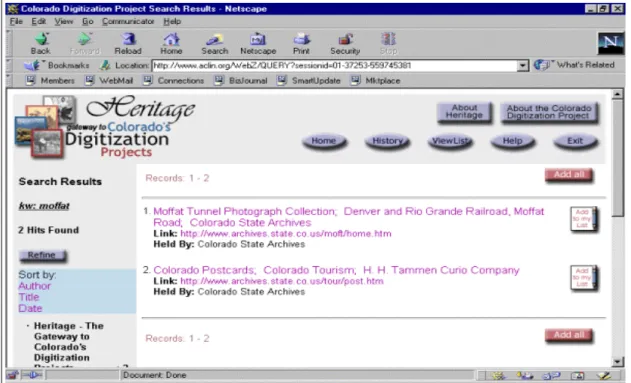
Task: Open the tour/post.htm archives link
Action: 282,281
